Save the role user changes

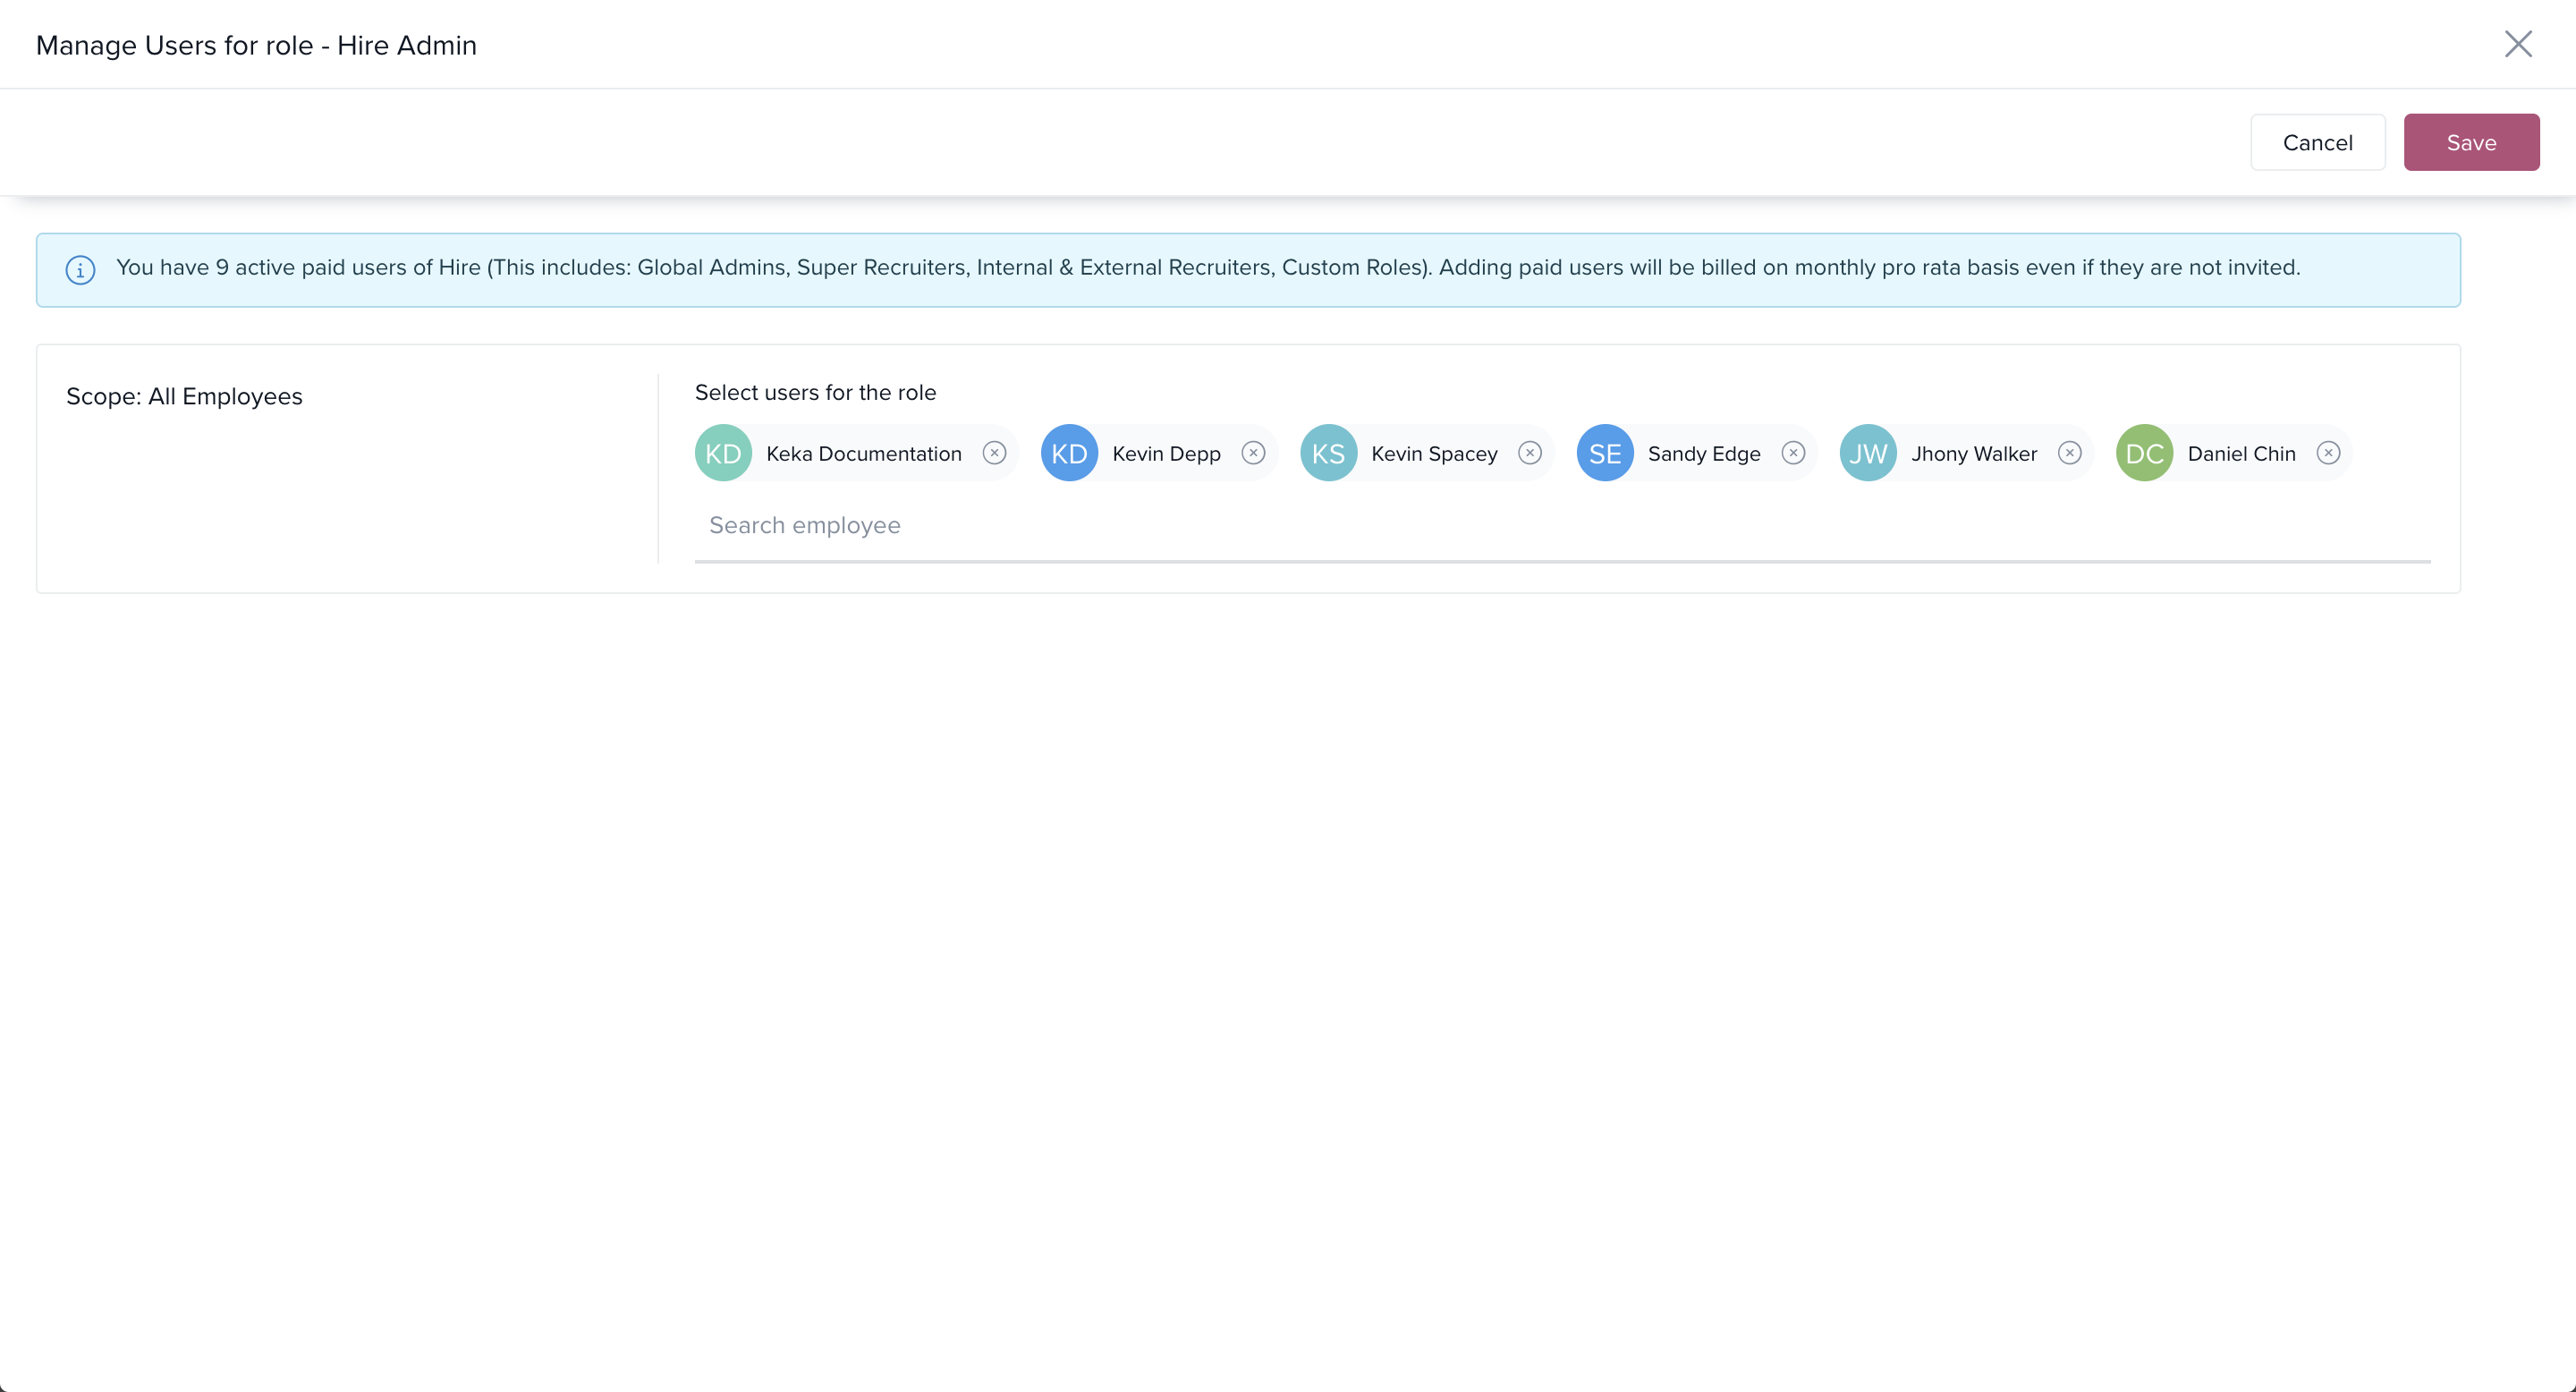(x=2471, y=142)
